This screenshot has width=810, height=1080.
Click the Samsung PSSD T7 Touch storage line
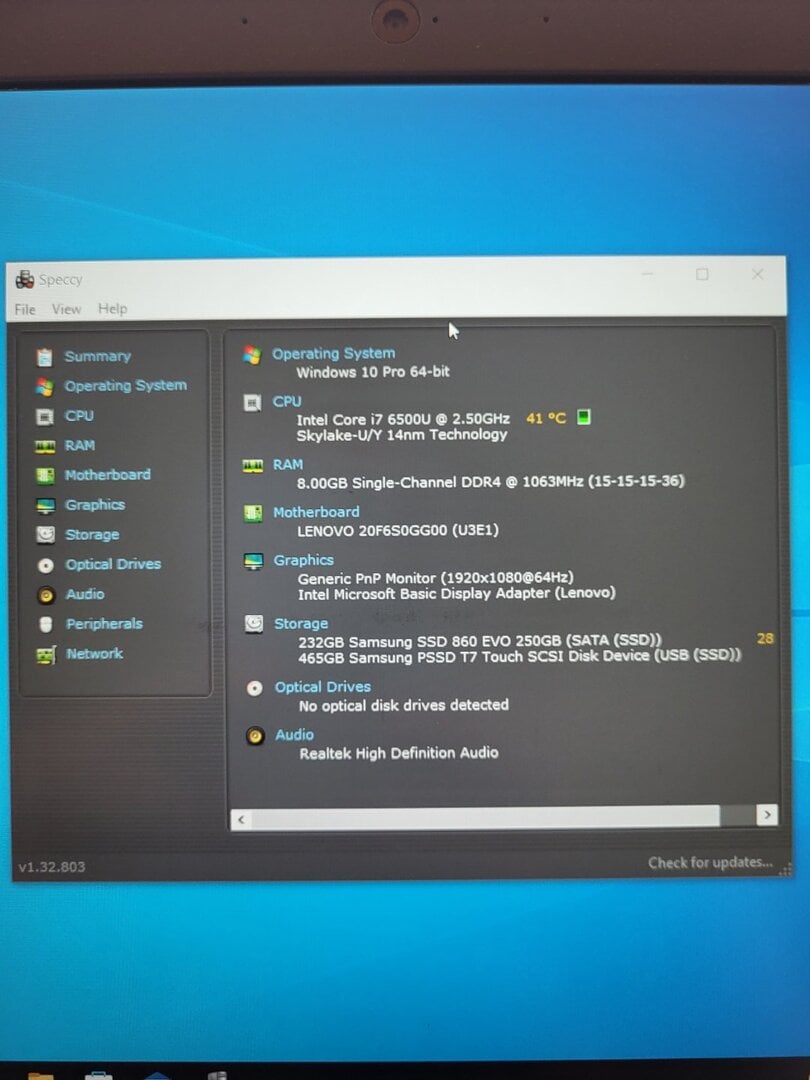click(x=520, y=656)
